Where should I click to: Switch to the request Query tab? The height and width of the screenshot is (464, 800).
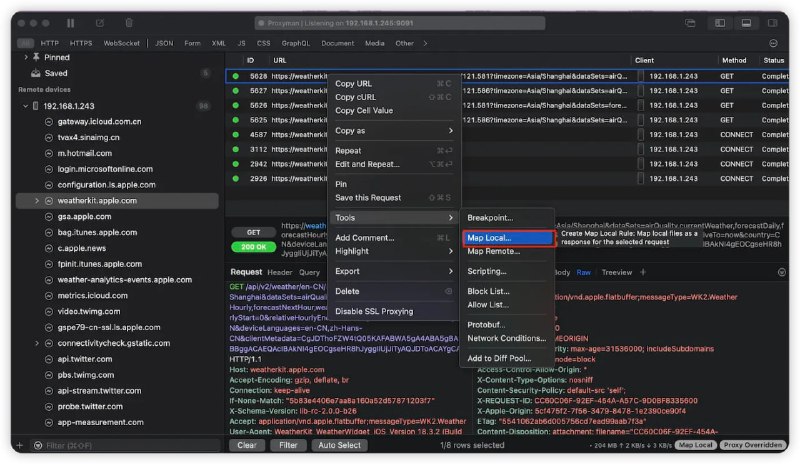coord(309,273)
